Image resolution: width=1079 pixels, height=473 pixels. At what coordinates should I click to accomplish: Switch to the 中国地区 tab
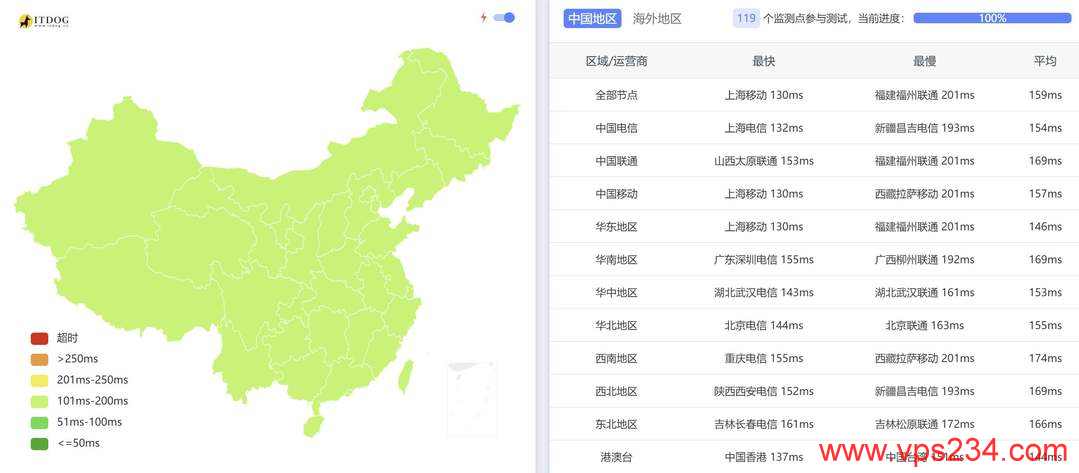click(592, 19)
